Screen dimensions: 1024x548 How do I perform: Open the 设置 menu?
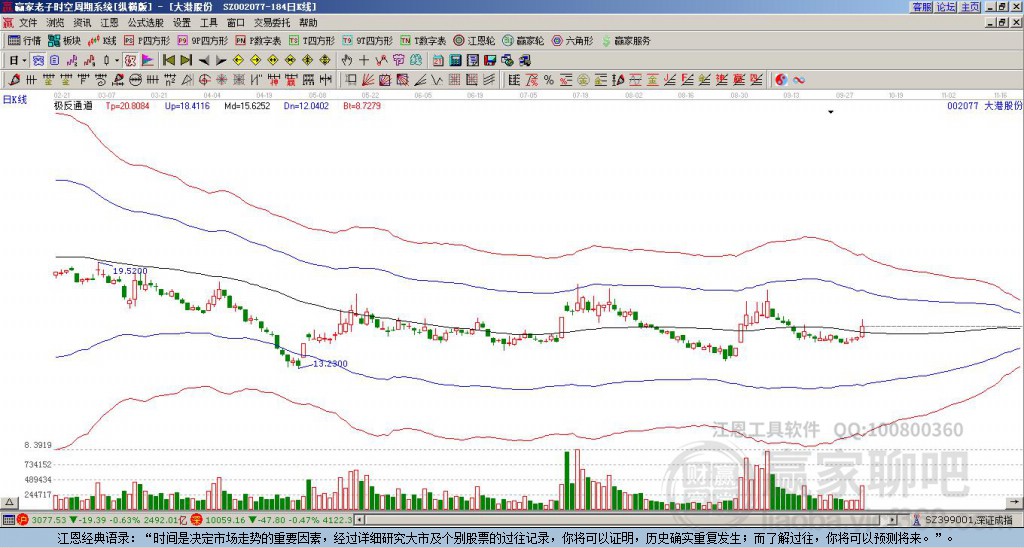(x=182, y=23)
